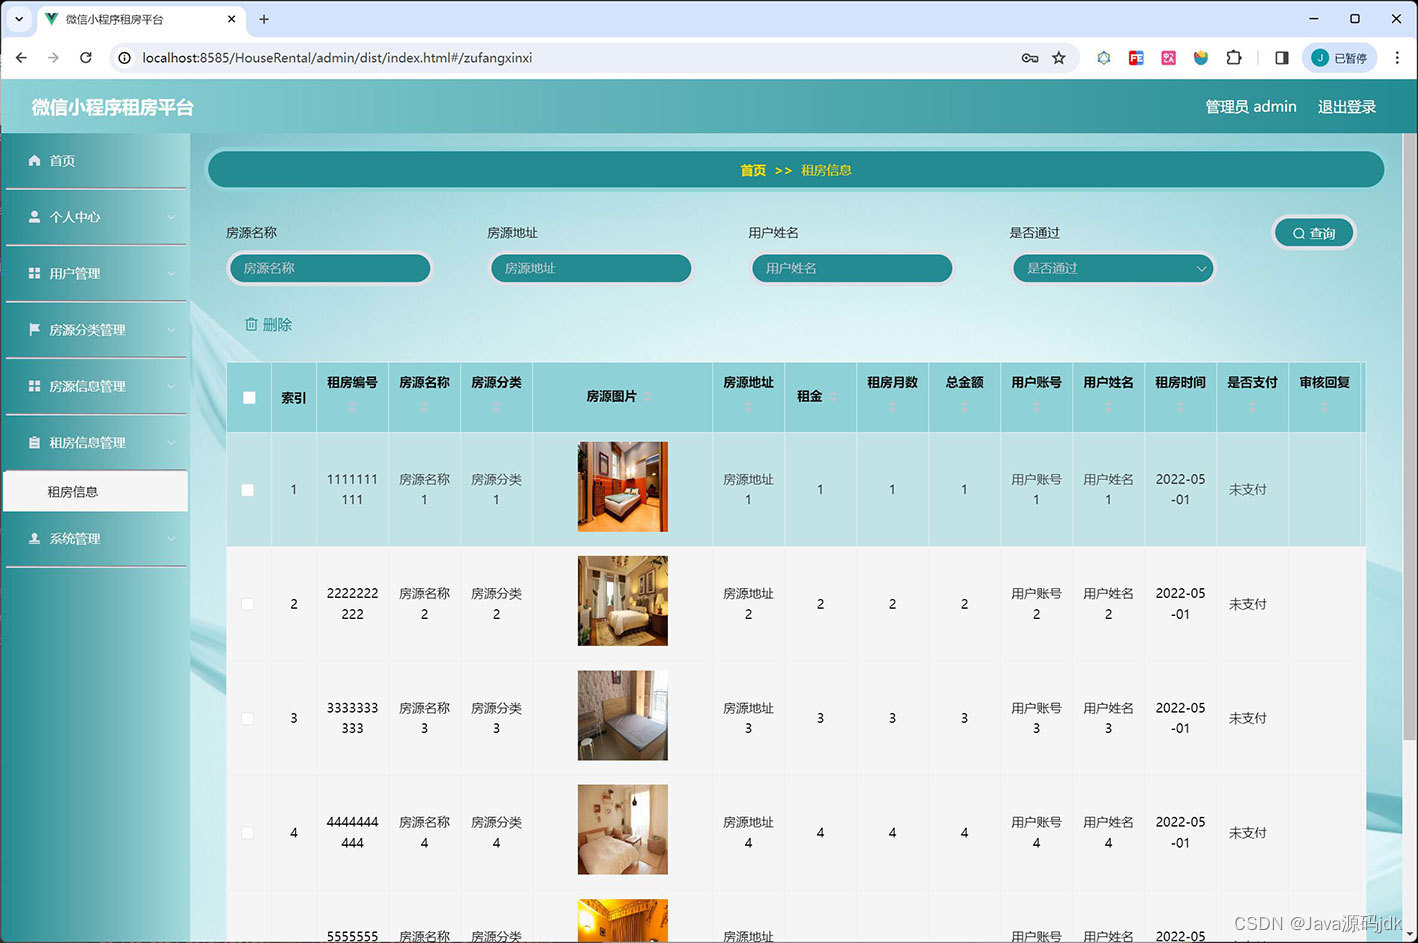Viewport: 1418px width, 943px height.
Task: Open the 系统管理 sidebar label
Action: click(75, 538)
